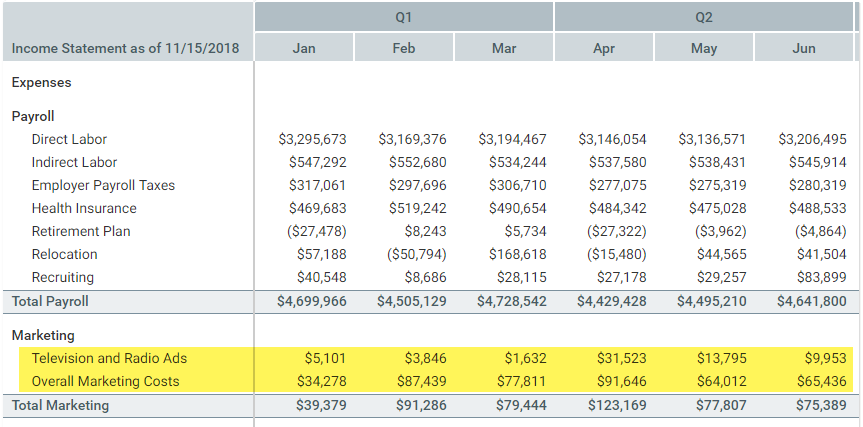The width and height of the screenshot is (863, 427).
Task: Select the Jan Direct Labor value $3,295,673
Action: (312, 139)
